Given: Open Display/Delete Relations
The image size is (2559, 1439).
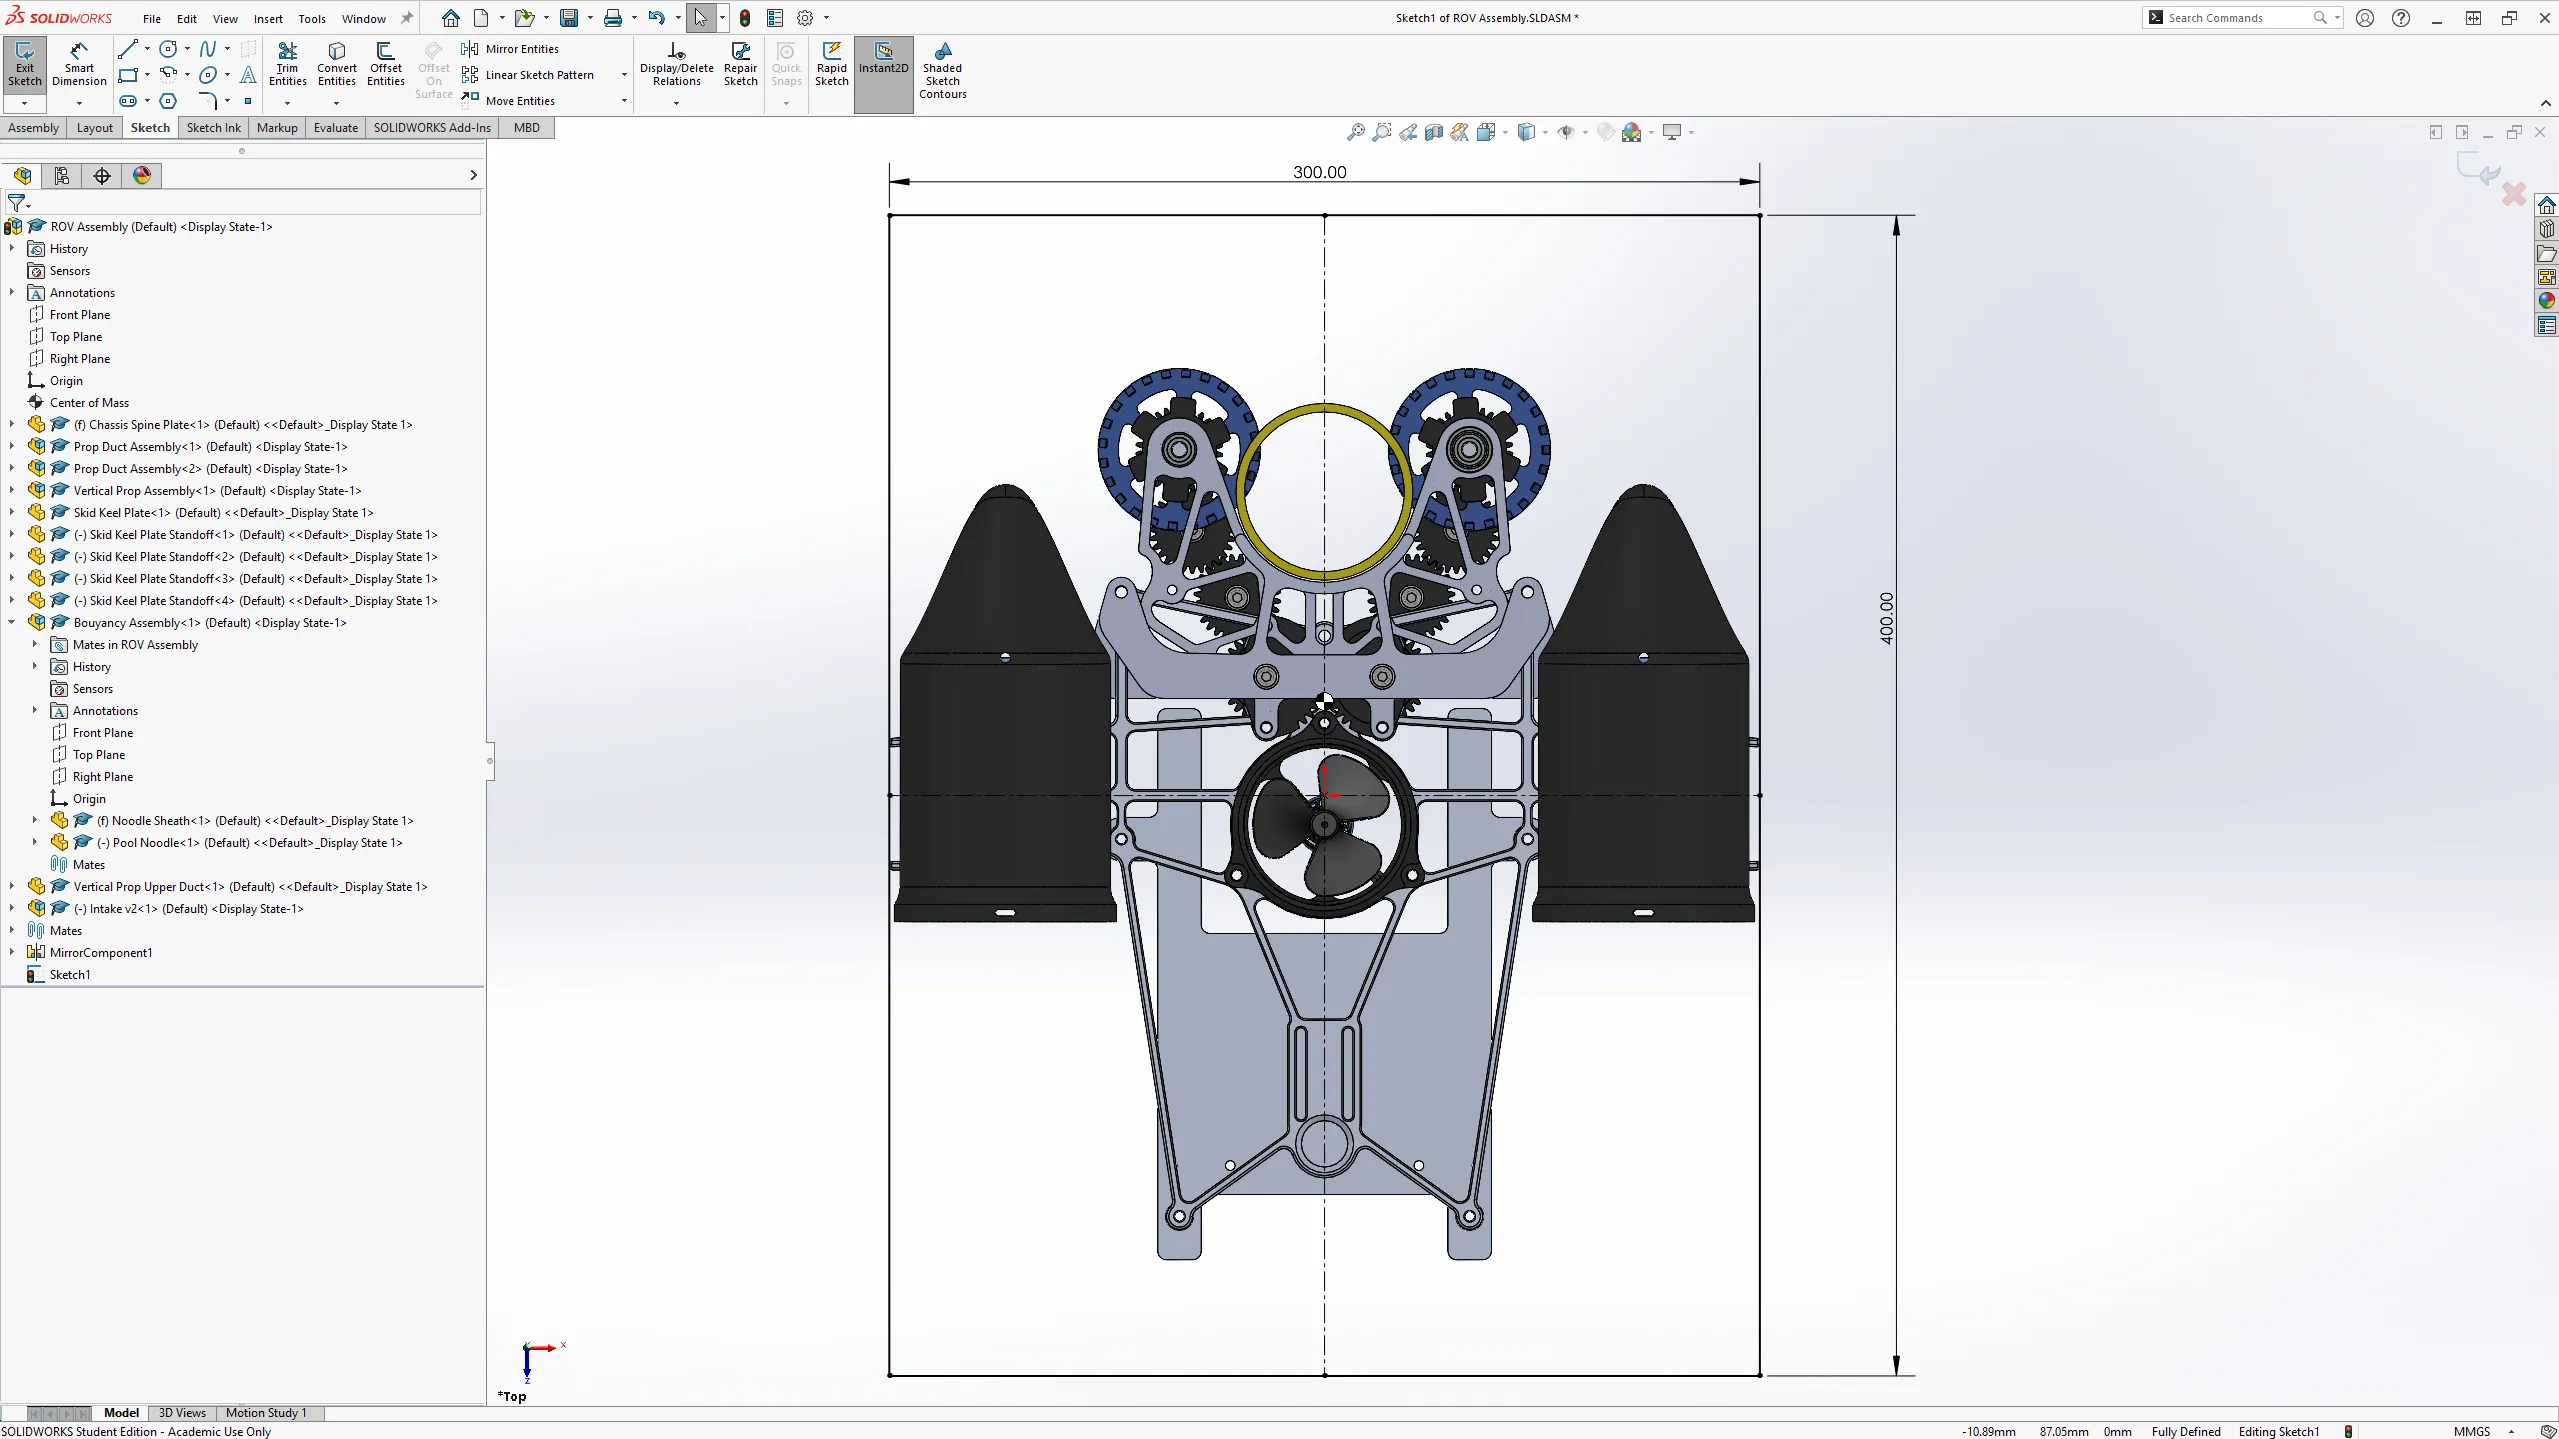Looking at the screenshot, I should [677, 65].
